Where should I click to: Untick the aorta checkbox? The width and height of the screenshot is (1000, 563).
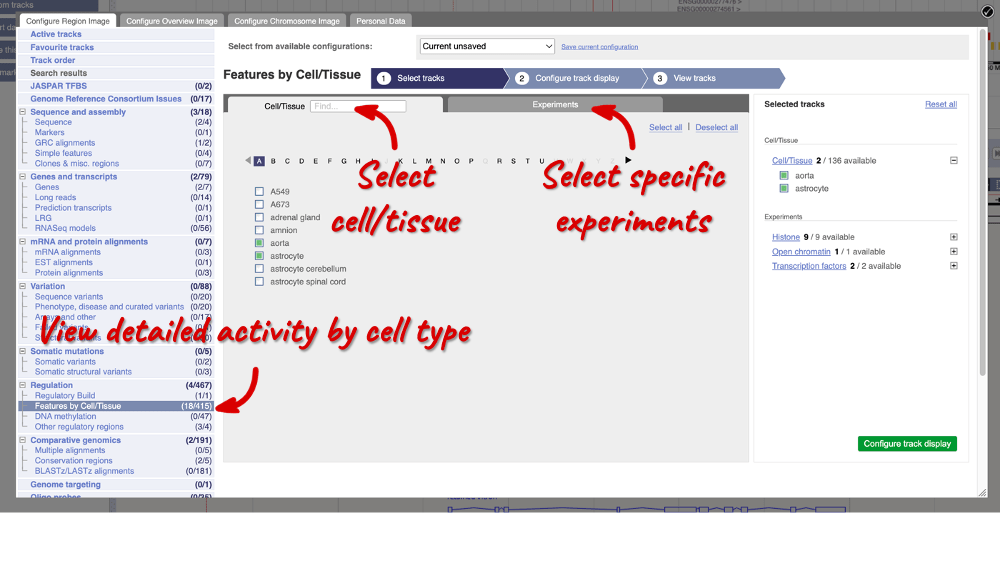tap(259, 243)
